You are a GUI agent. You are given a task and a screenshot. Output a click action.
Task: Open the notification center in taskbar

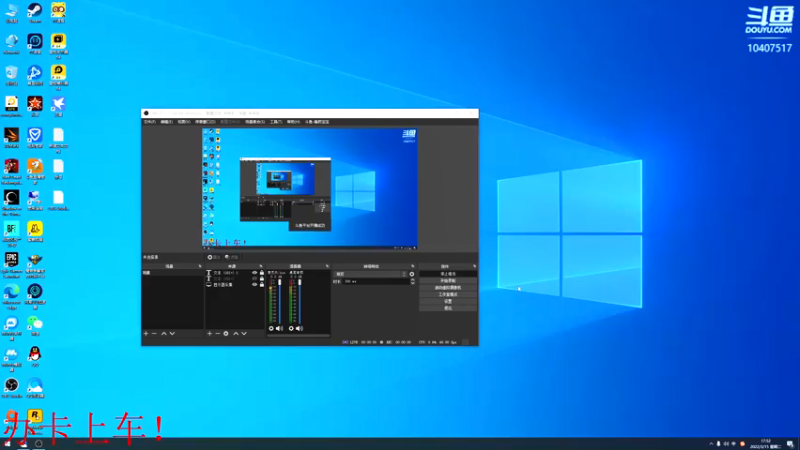click(x=790, y=444)
